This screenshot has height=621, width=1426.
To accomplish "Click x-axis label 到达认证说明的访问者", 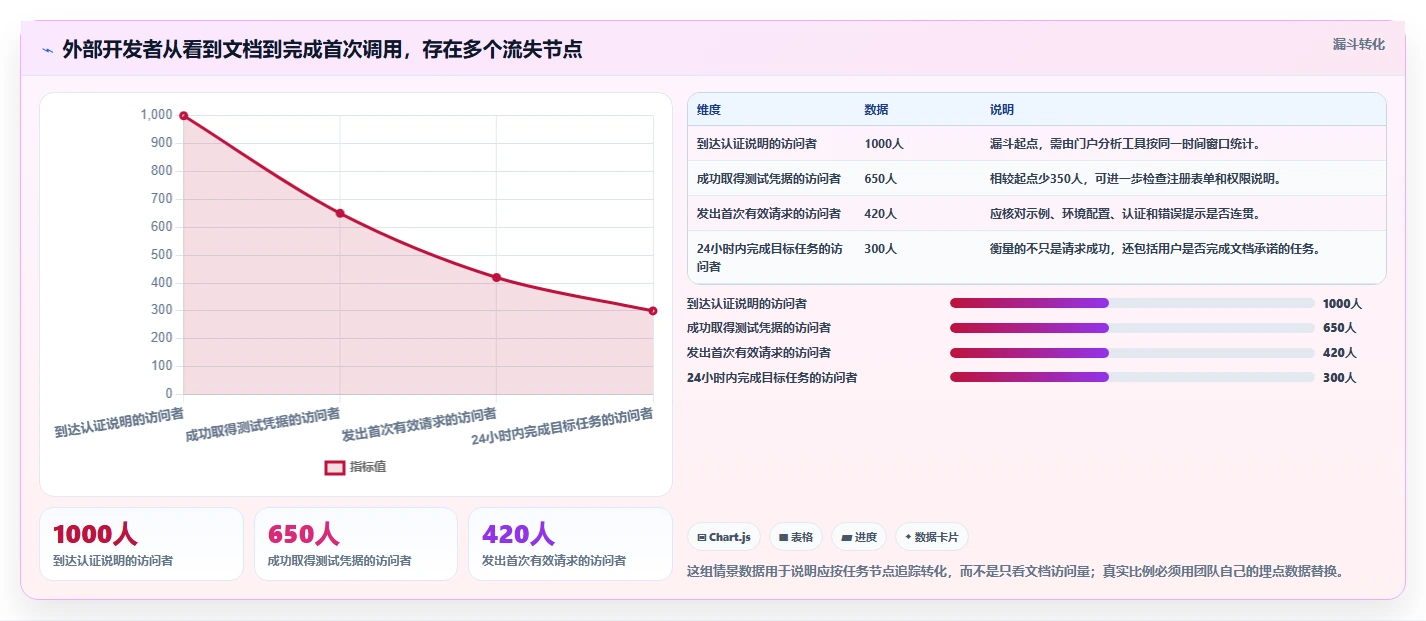I will point(119,421).
